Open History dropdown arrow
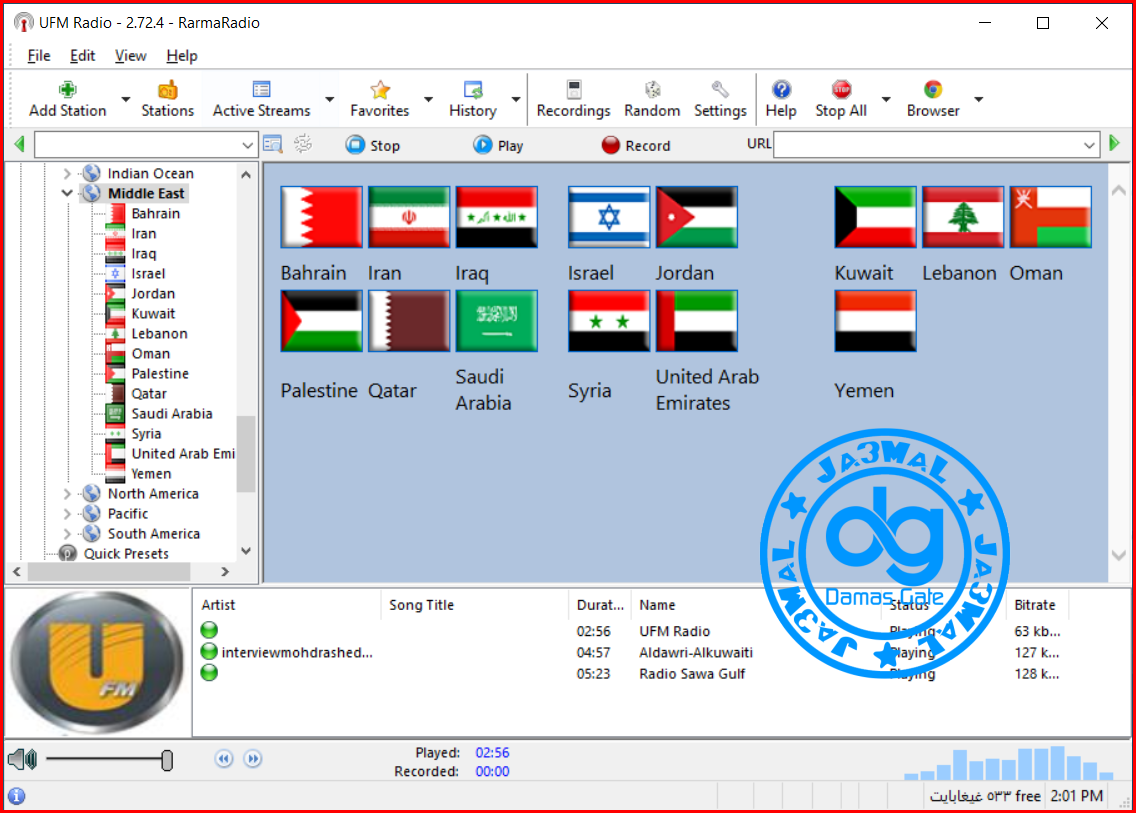 tap(516, 99)
